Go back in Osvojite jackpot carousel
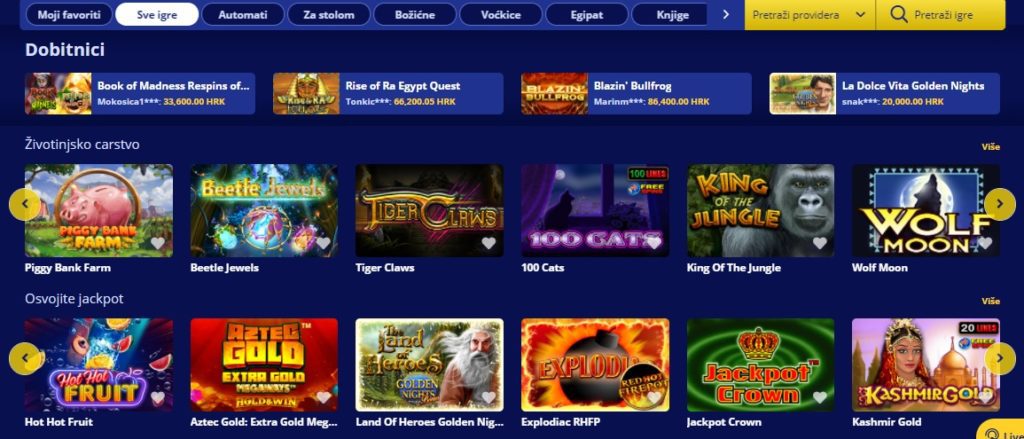This screenshot has width=1024, height=439. 25,359
